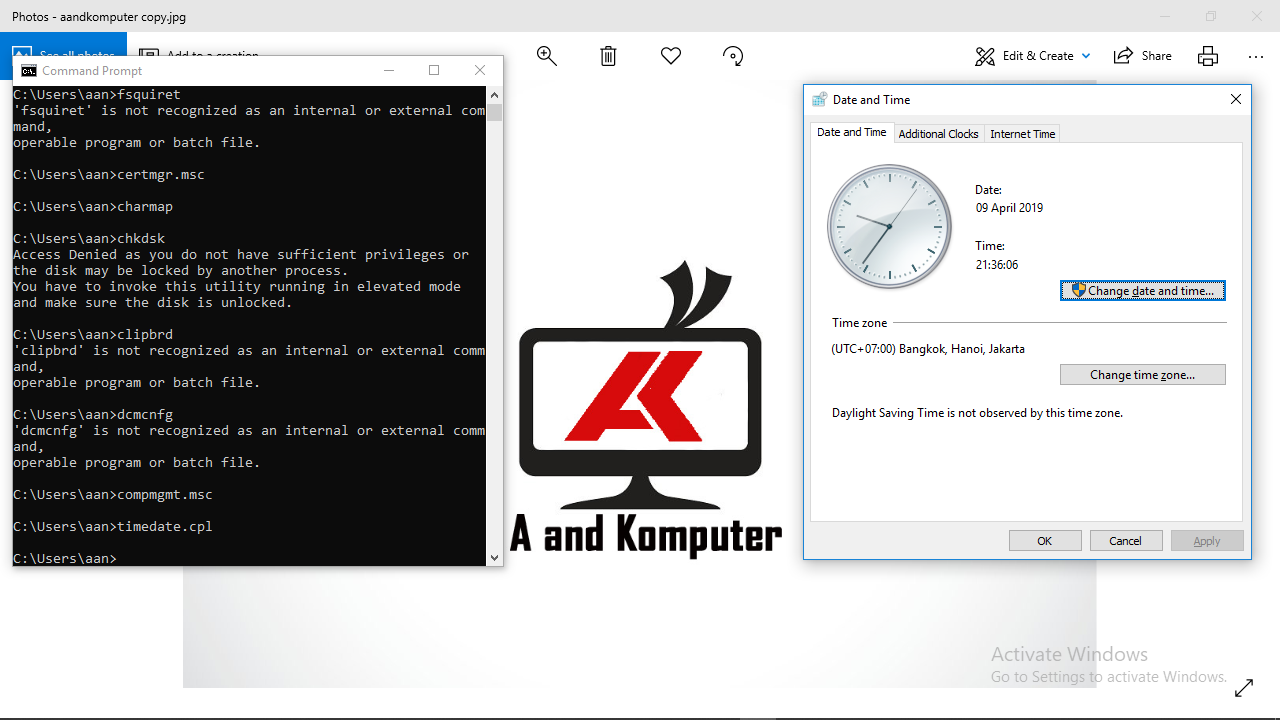Enter full screen with the diagonal arrows icon

(x=1244, y=688)
